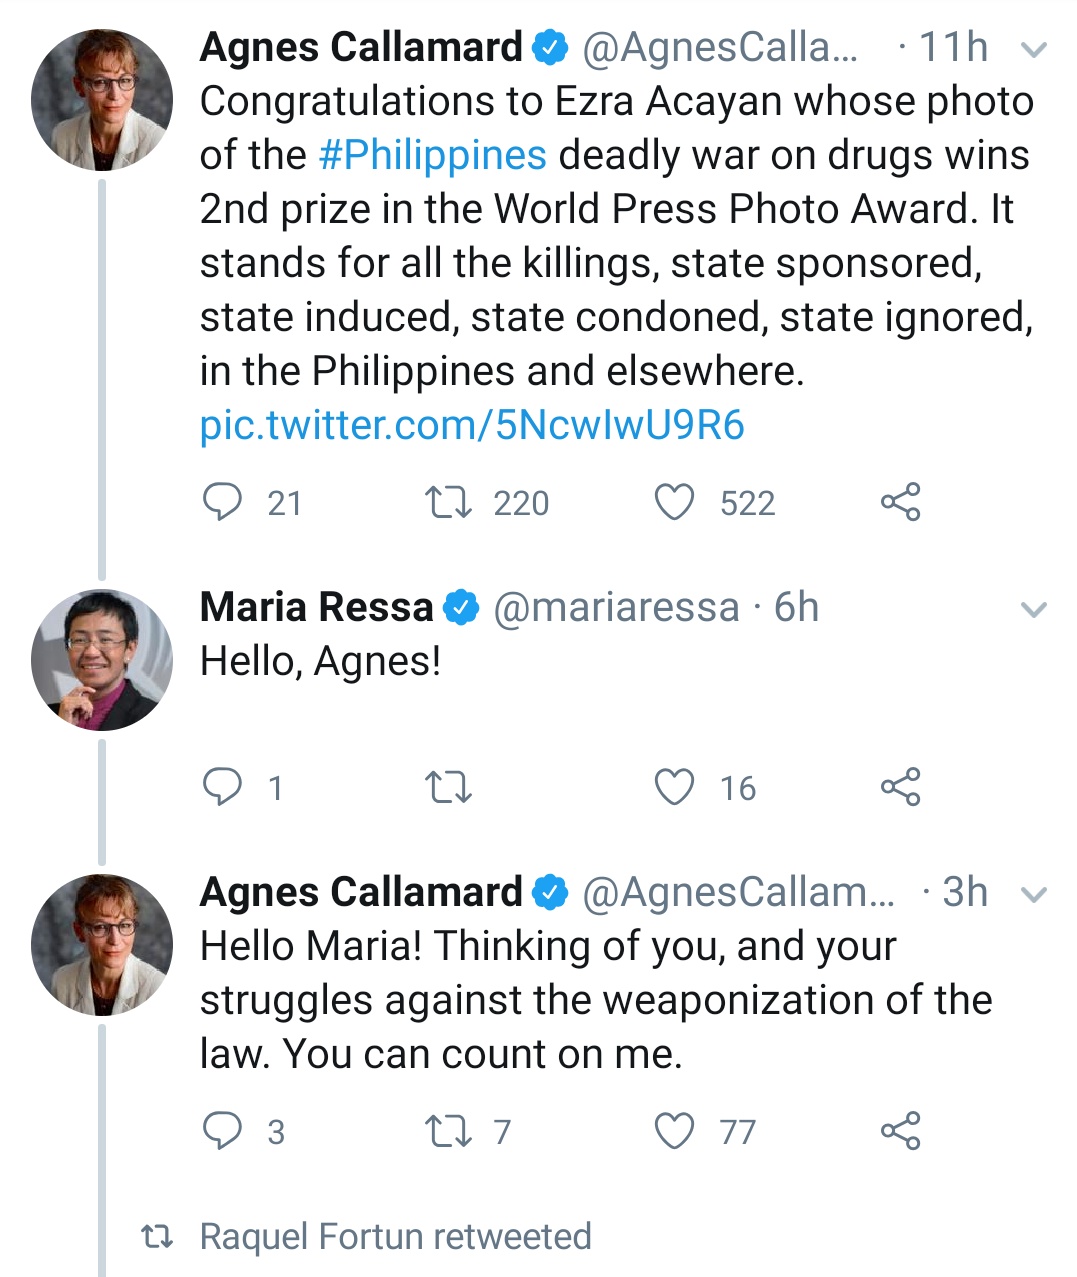Screen dimensions: 1077x1277
Task: Share the World Press Photo tweet
Action: pos(900,502)
